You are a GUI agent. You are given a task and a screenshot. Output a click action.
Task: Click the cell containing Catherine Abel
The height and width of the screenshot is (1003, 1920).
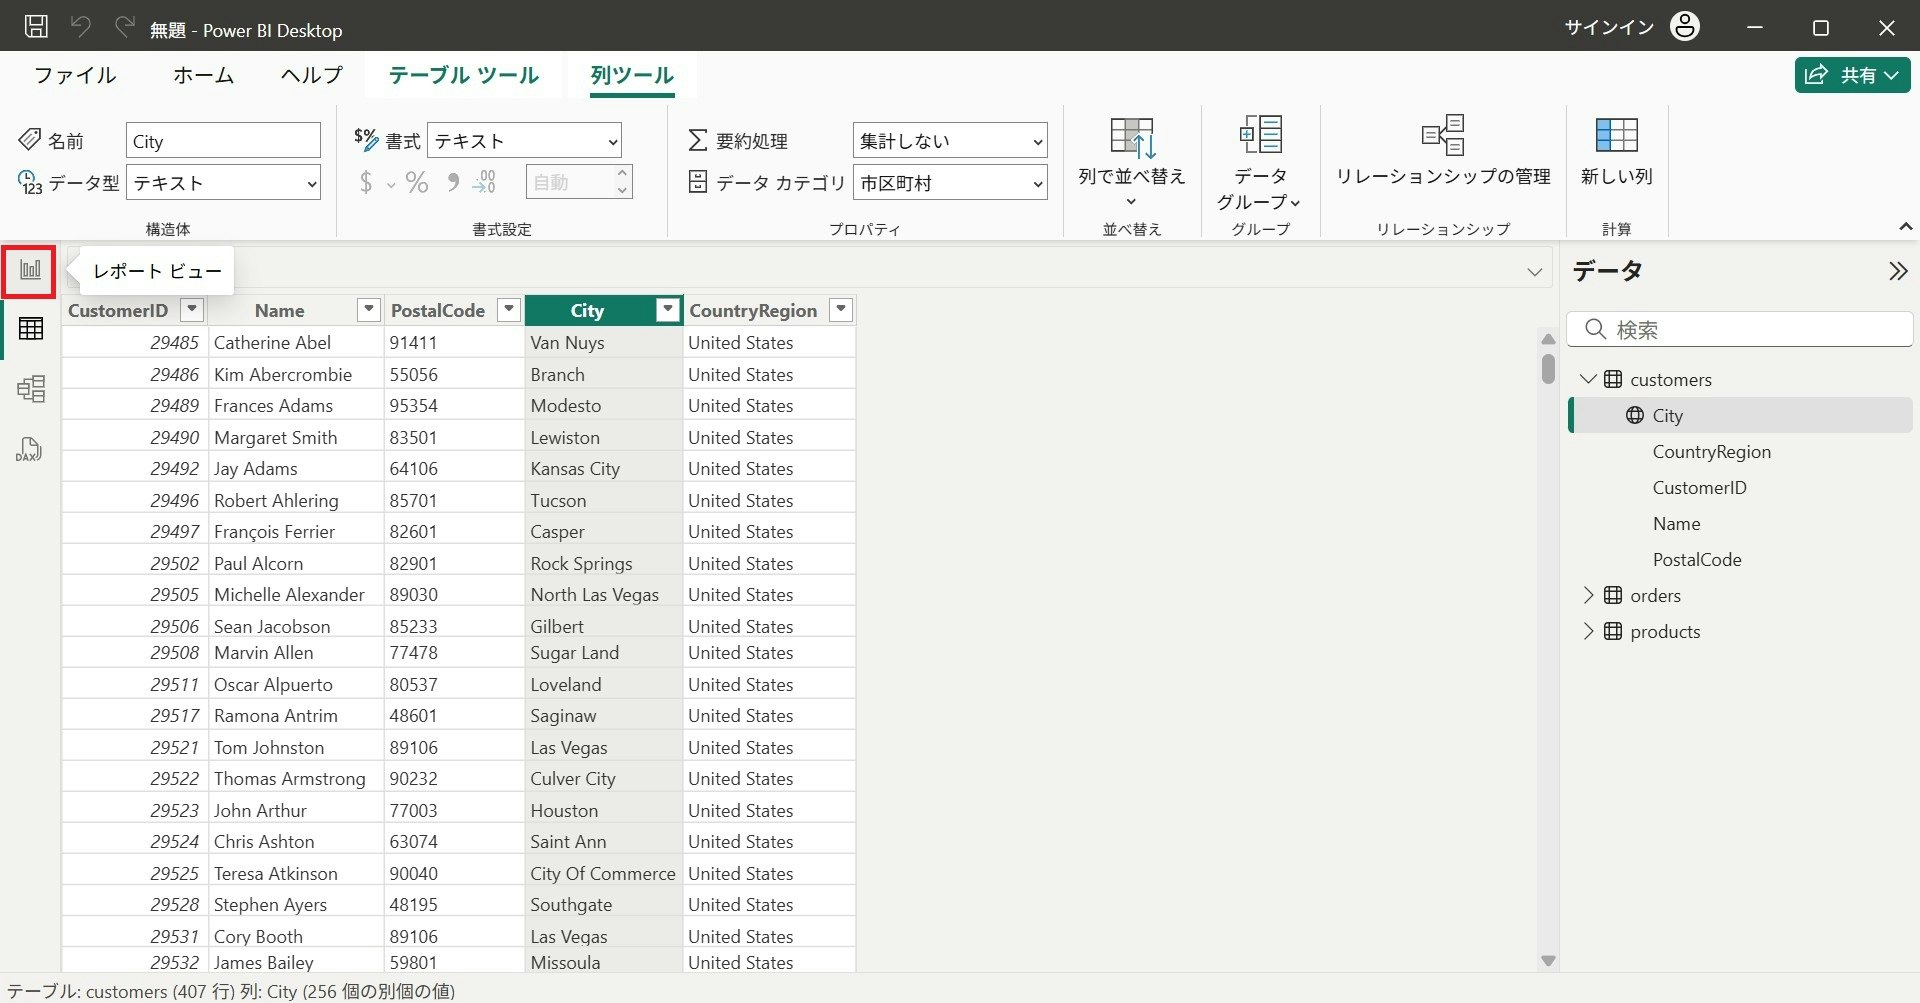296,342
